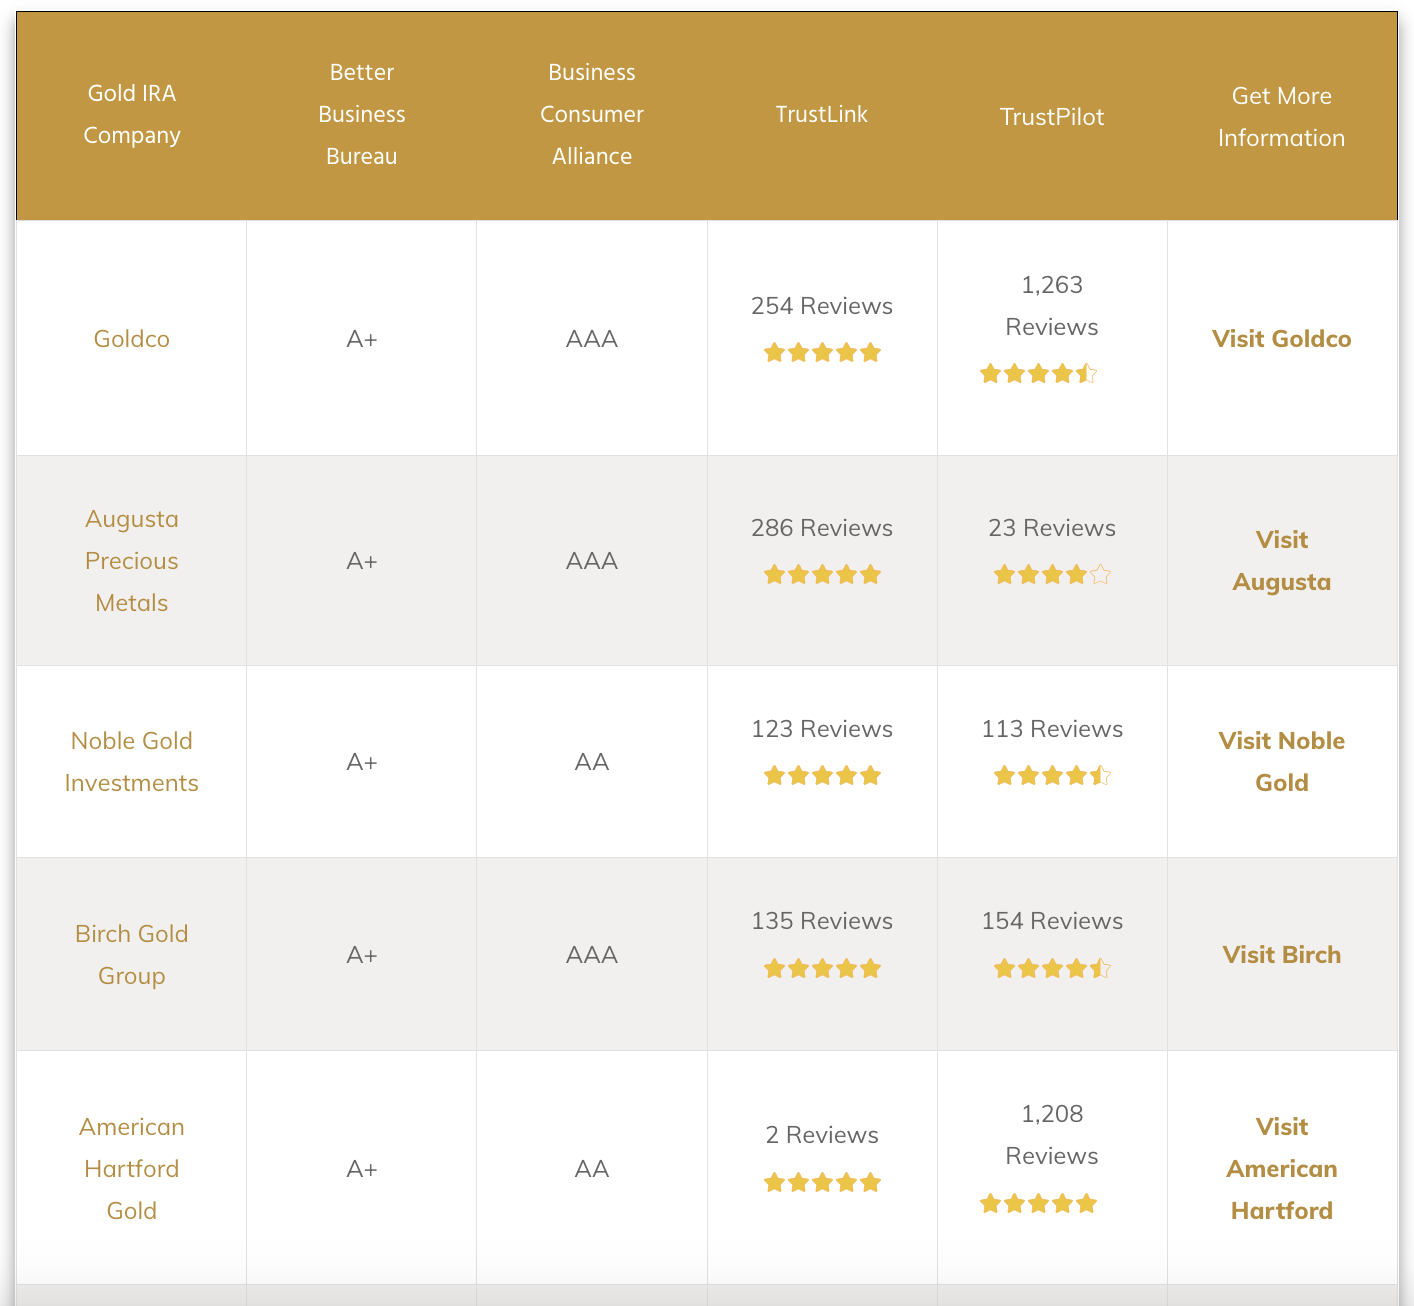Click American Hartford's TrustPilot star rating
The width and height of the screenshot is (1414, 1306).
(1038, 1203)
